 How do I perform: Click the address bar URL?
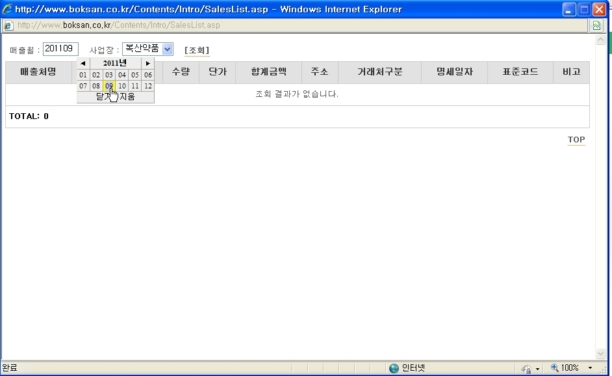[x=119, y=25]
